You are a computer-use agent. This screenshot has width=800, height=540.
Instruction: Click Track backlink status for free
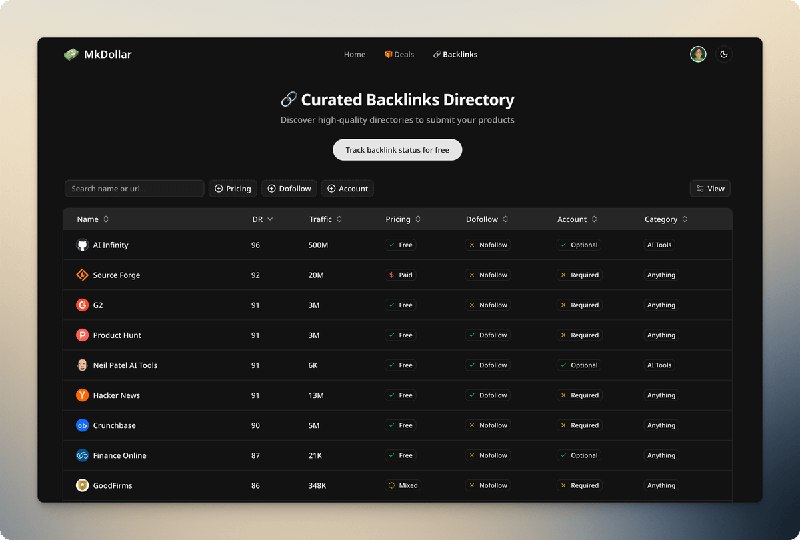click(x=397, y=150)
